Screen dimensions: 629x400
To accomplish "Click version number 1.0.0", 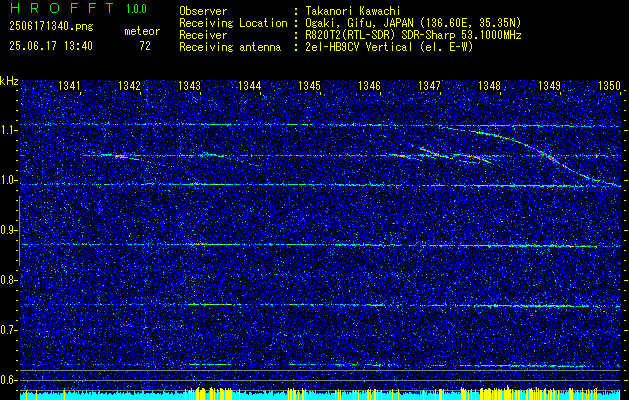I will [x=136, y=9].
